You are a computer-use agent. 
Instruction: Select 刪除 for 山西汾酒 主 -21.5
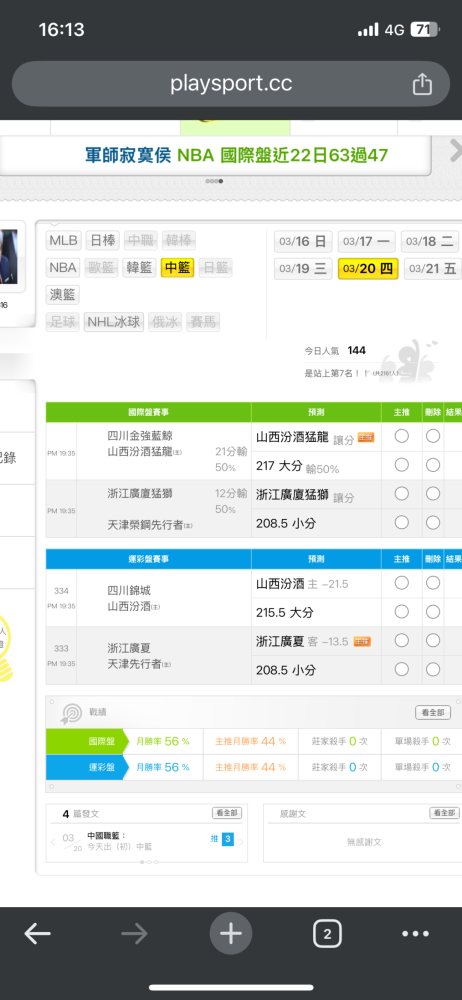pos(433,583)
